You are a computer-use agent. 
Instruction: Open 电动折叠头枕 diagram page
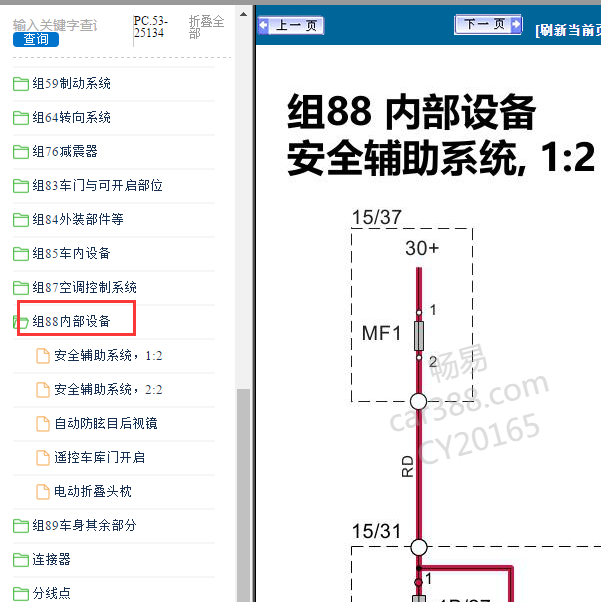(x=93, y=491)
